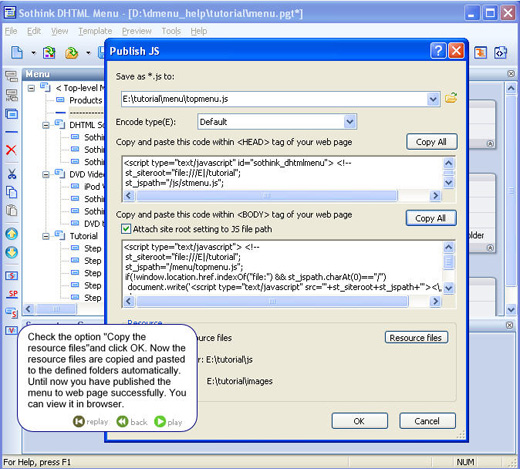
Task: Click the New document toolbar icon
Action: pos(17,53)
